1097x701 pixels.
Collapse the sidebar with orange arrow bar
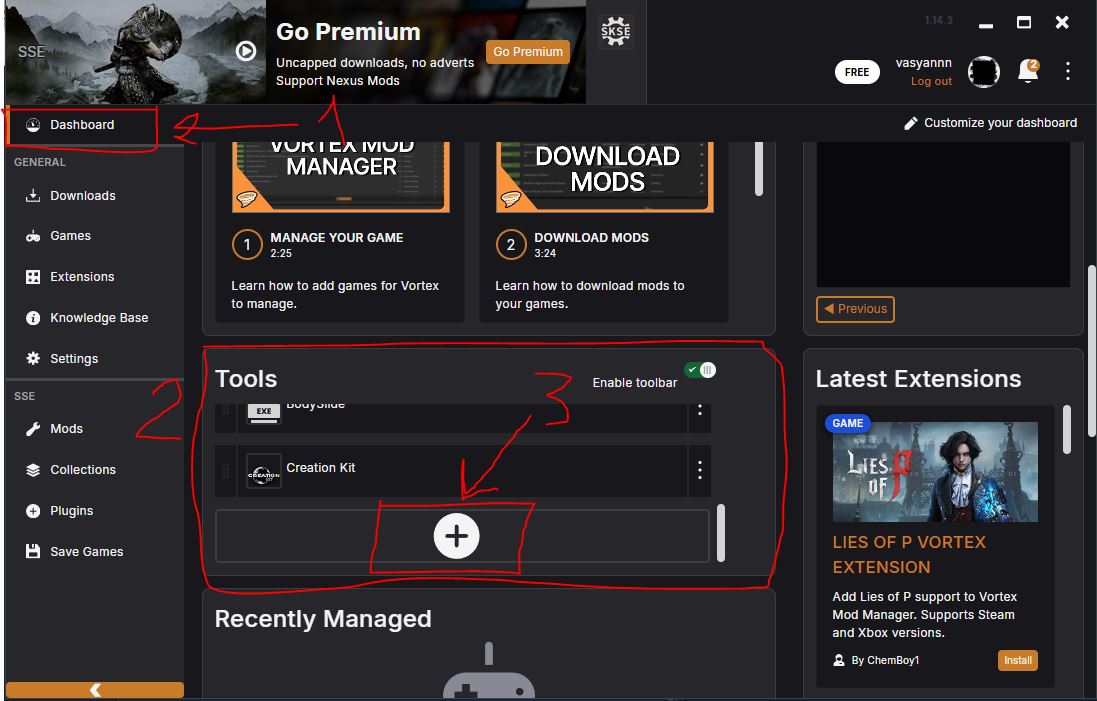coord(94,690)
